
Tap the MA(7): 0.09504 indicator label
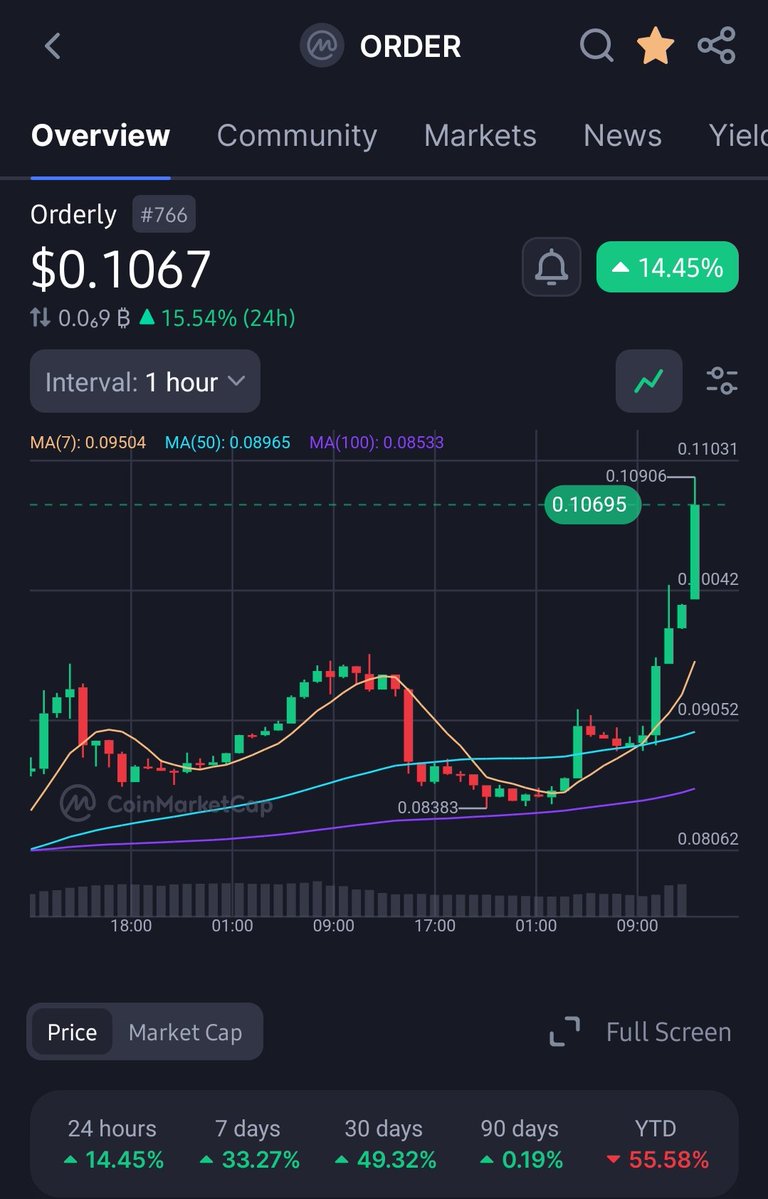[x=88, y=442]
